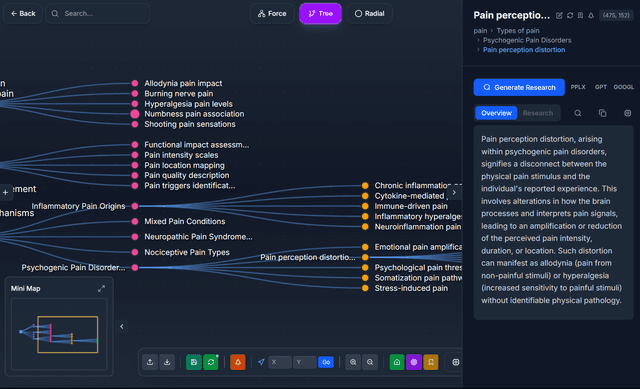Switch to Radial layout view
This screenshot has height=389, width=640.
point(369,13)
